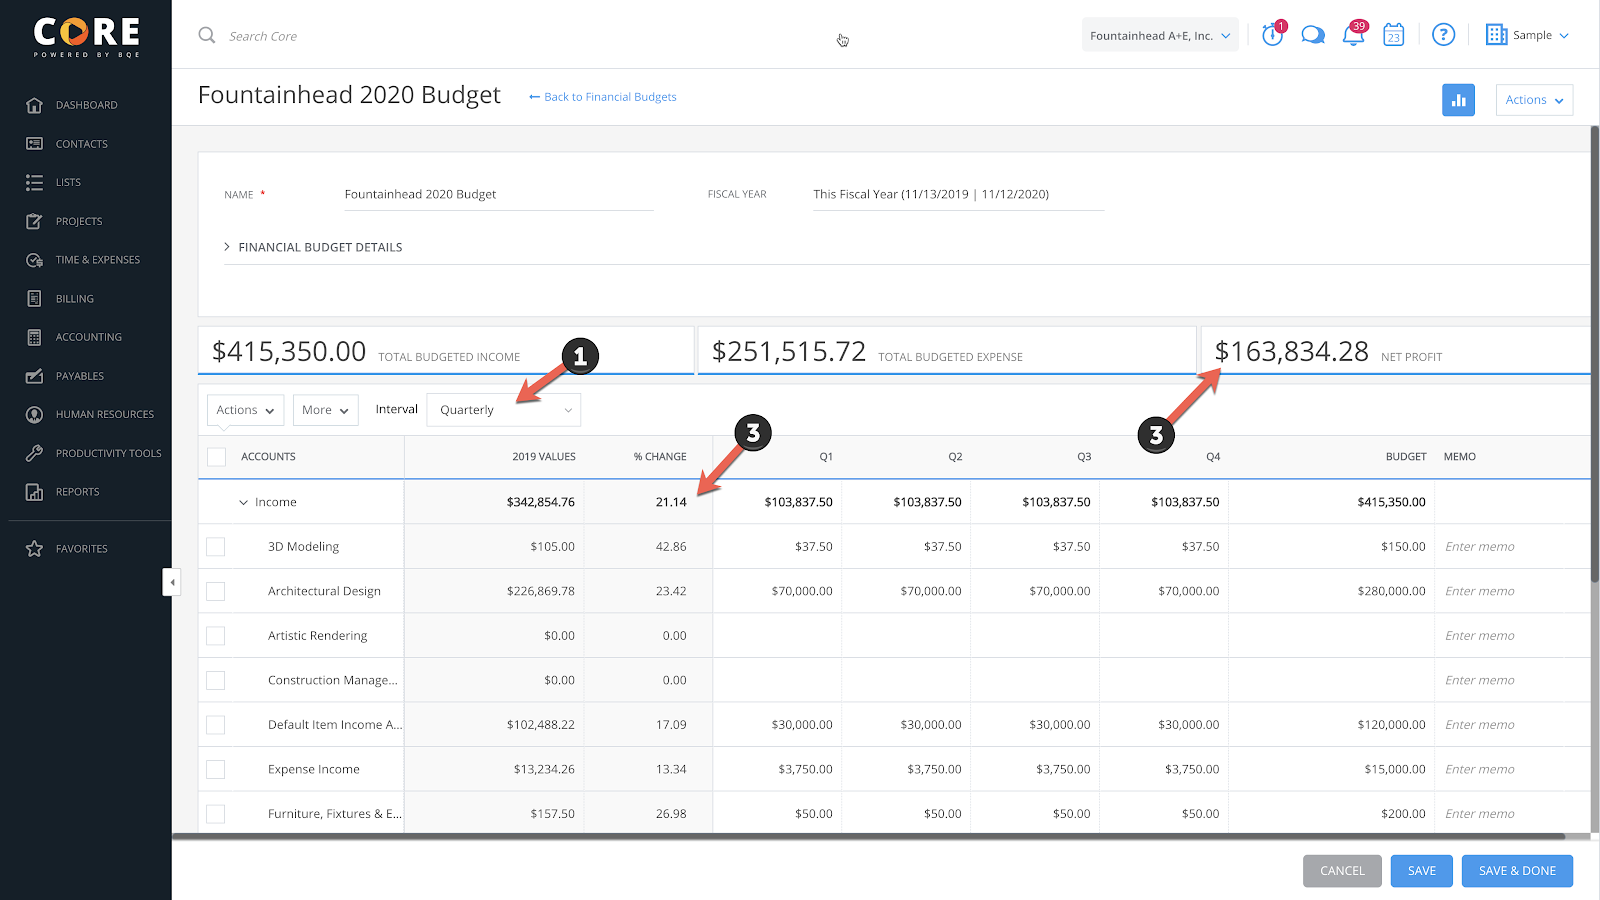Edit Architectural Design Q1 $70,000.00 cell
This screenshot has width=1600, height=900.
[778, 592]
